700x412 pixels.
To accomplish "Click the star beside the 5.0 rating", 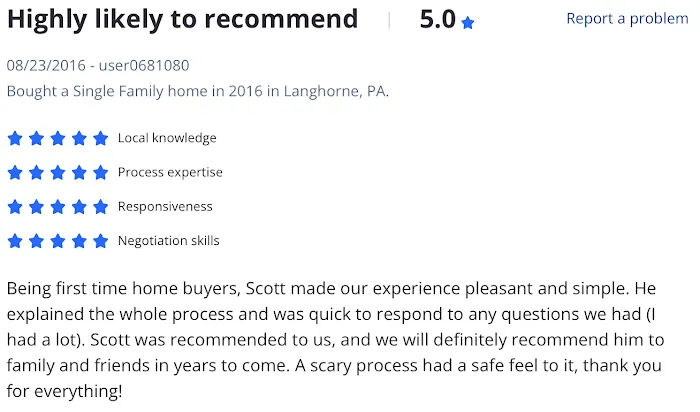I will click(x=467, y=23).
